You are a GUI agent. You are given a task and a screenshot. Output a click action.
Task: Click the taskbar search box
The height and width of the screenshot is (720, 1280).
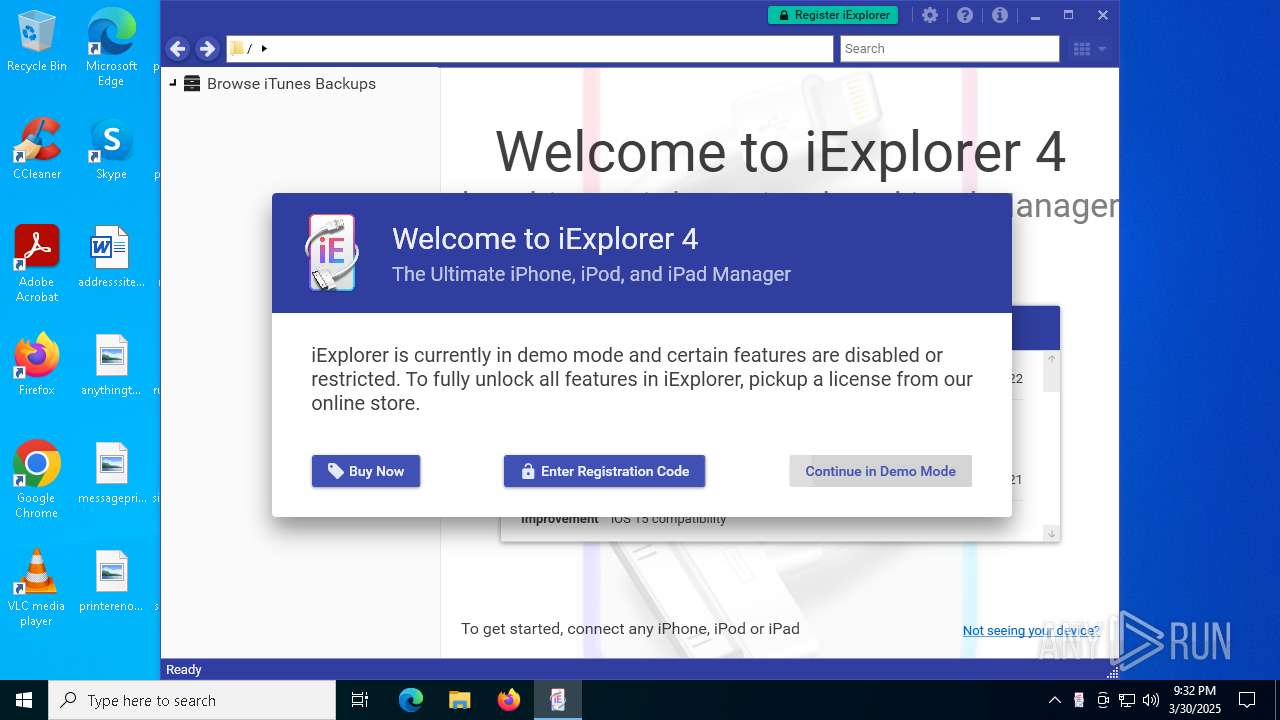click(192, 700)
